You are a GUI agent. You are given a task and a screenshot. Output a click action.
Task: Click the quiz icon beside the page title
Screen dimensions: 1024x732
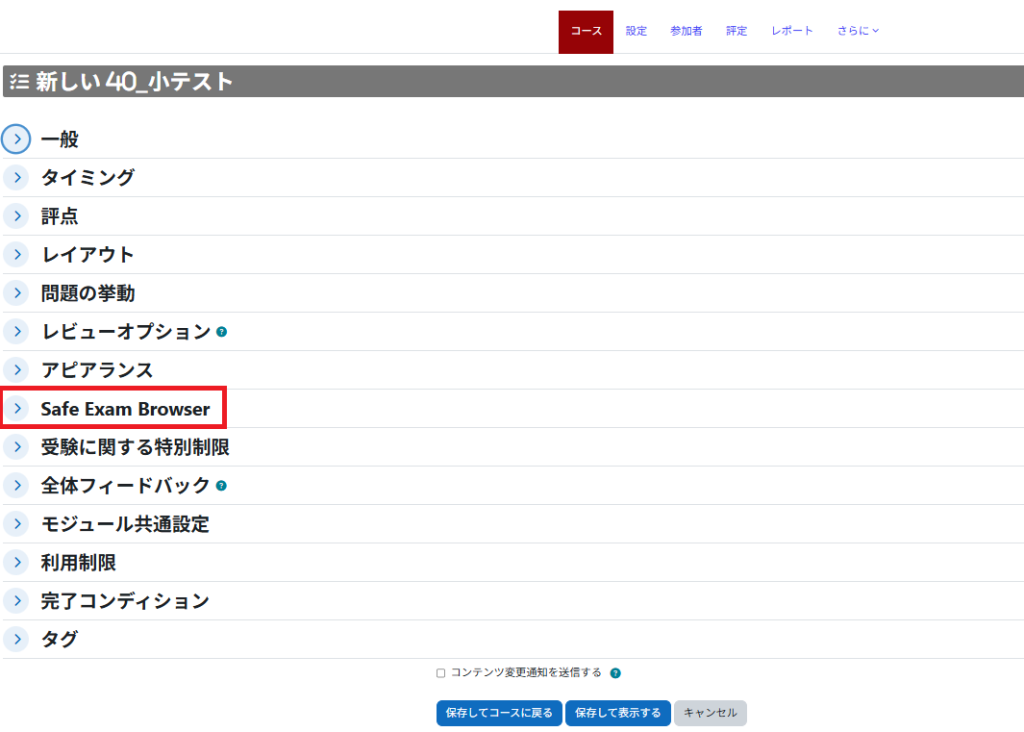pyautogui.click(x=20, y=82)
